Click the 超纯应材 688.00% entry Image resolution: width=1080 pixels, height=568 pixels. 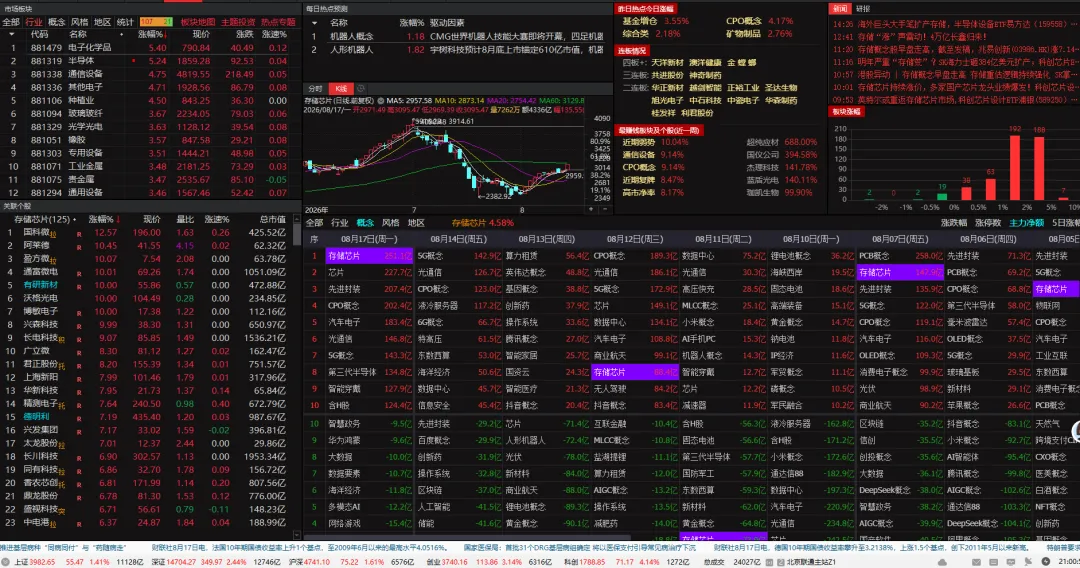tap(782, 142)
